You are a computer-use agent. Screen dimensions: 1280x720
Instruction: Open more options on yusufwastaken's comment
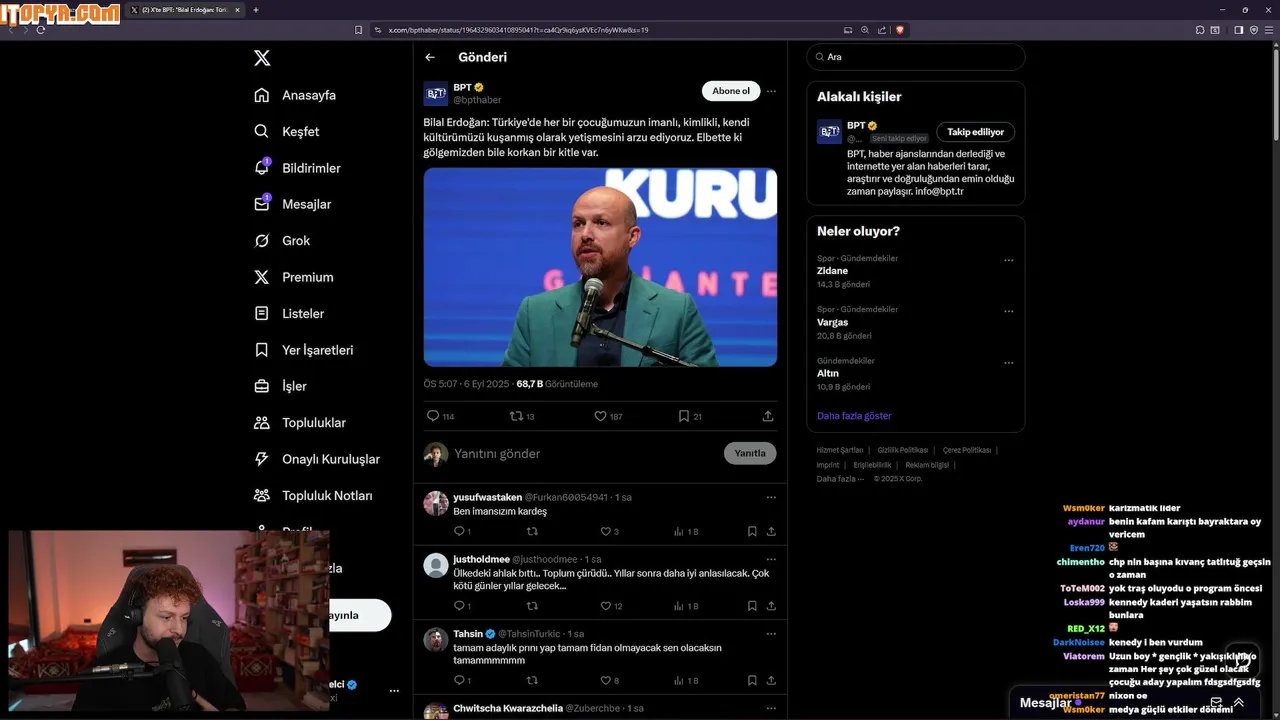pos(771,497)
